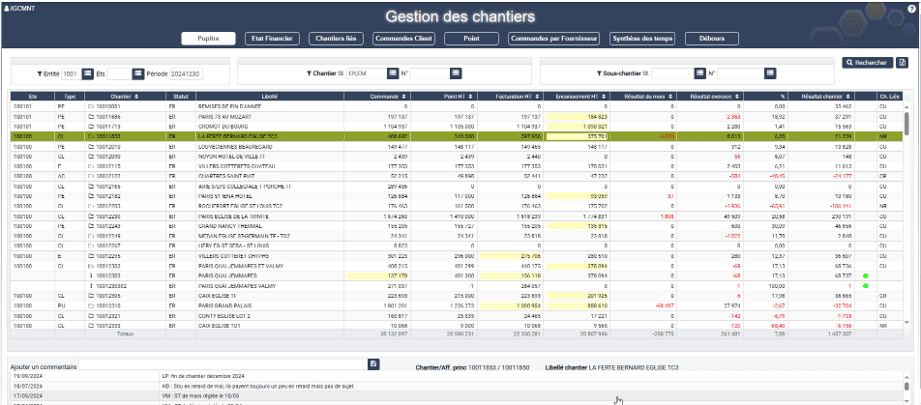Select the GRAND NANCY THERMAL row

[x=456, y=226]
